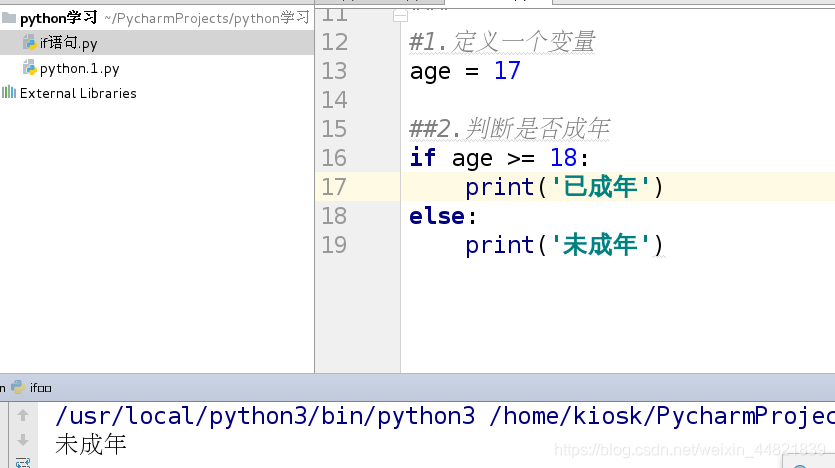Click the 'age' variable on line 13
The image size is (835, 468).
tap(430, 71)
